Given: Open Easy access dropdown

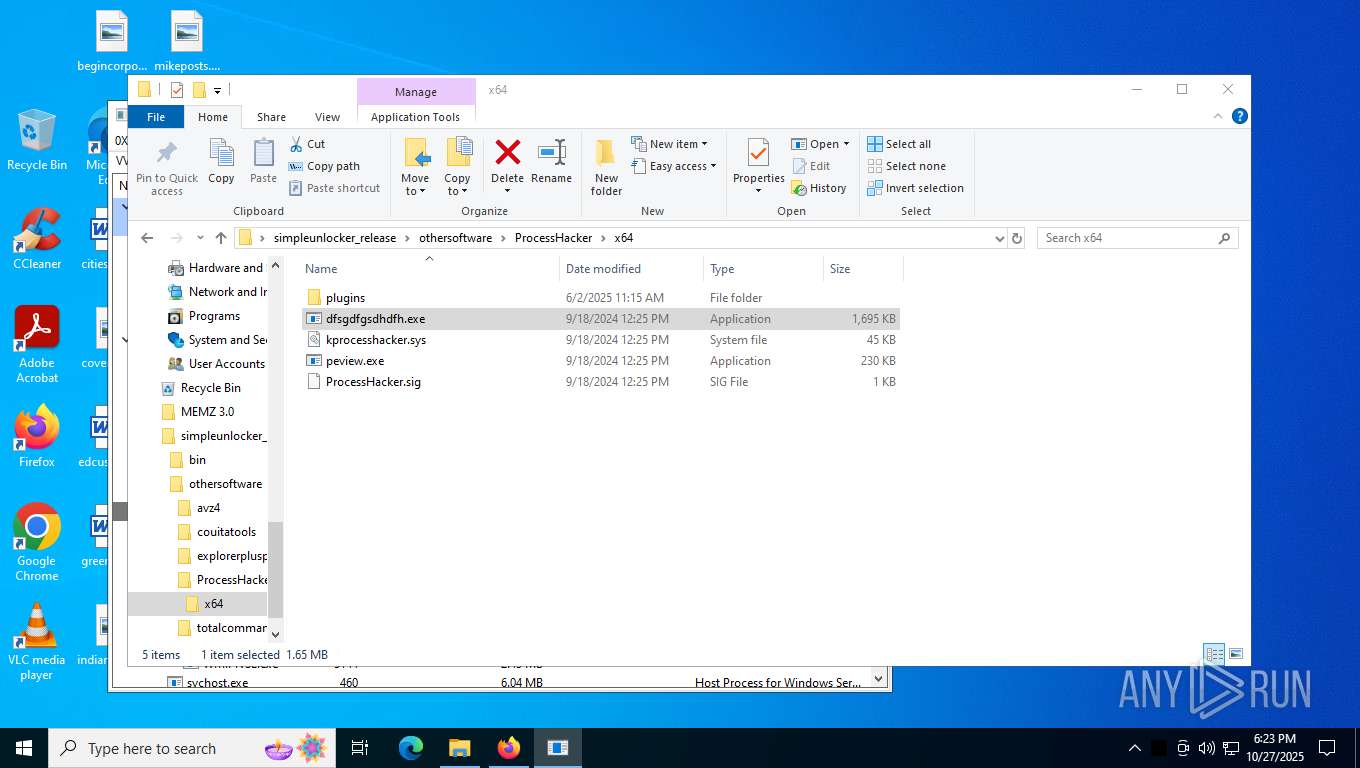Looking at the screenshot, I should click(674, 166).
